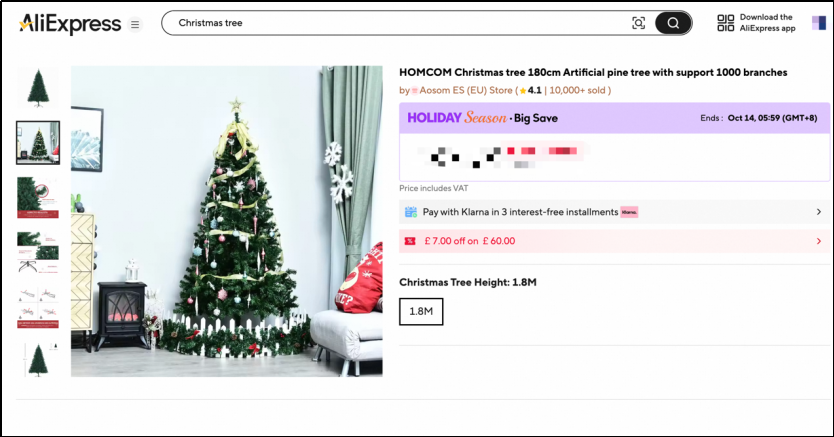Expand the £7.00 off coupon chevron
This screenshot has width=834, height=437.
tap(819, 241)
